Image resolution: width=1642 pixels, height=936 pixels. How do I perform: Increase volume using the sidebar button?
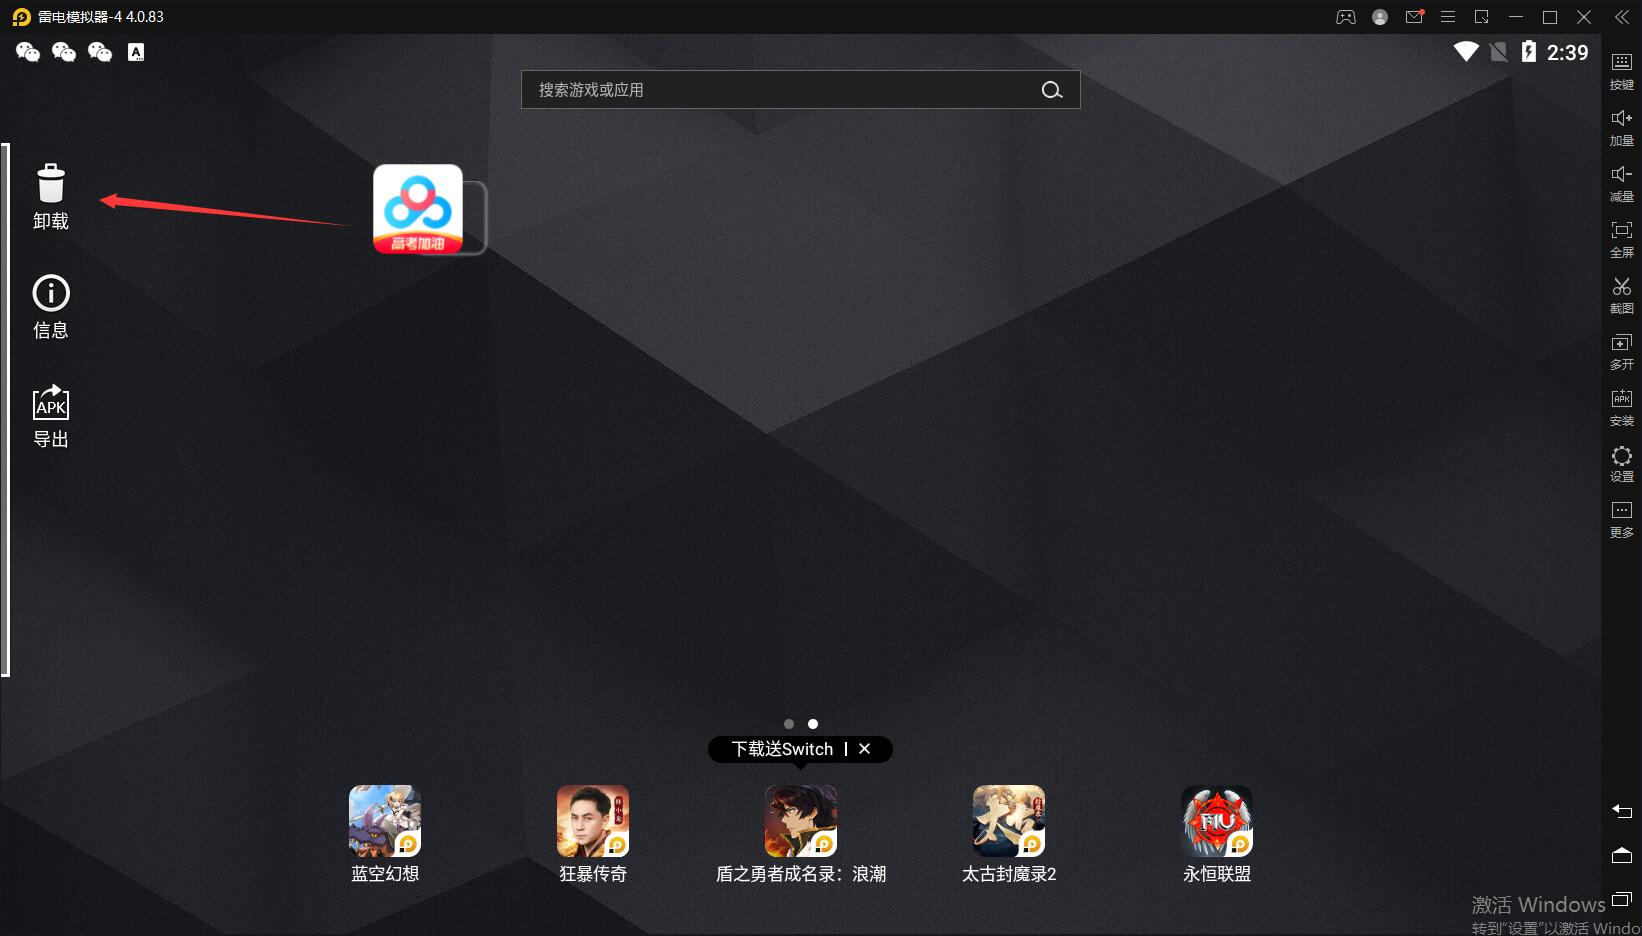pos(1621,118)
